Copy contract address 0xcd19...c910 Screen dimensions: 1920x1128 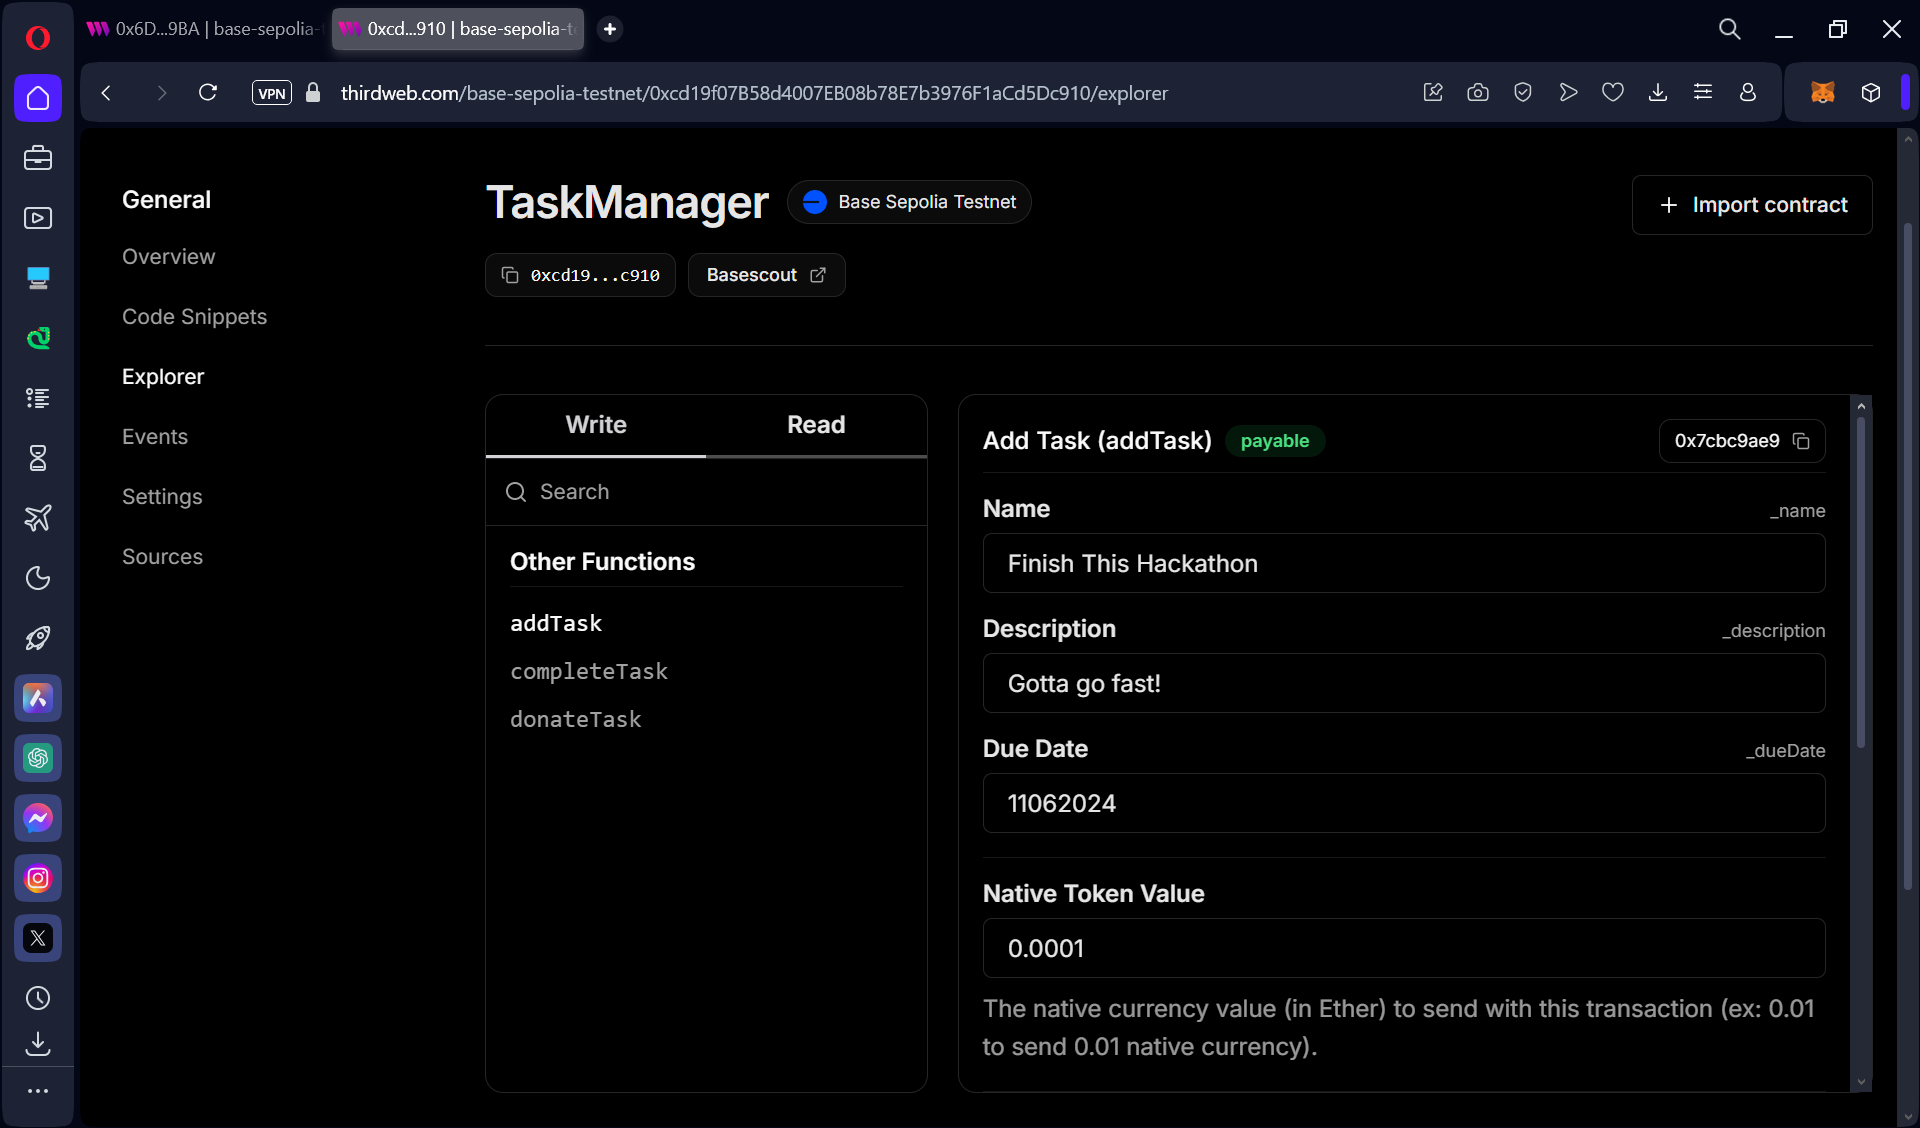pos(581,275)
